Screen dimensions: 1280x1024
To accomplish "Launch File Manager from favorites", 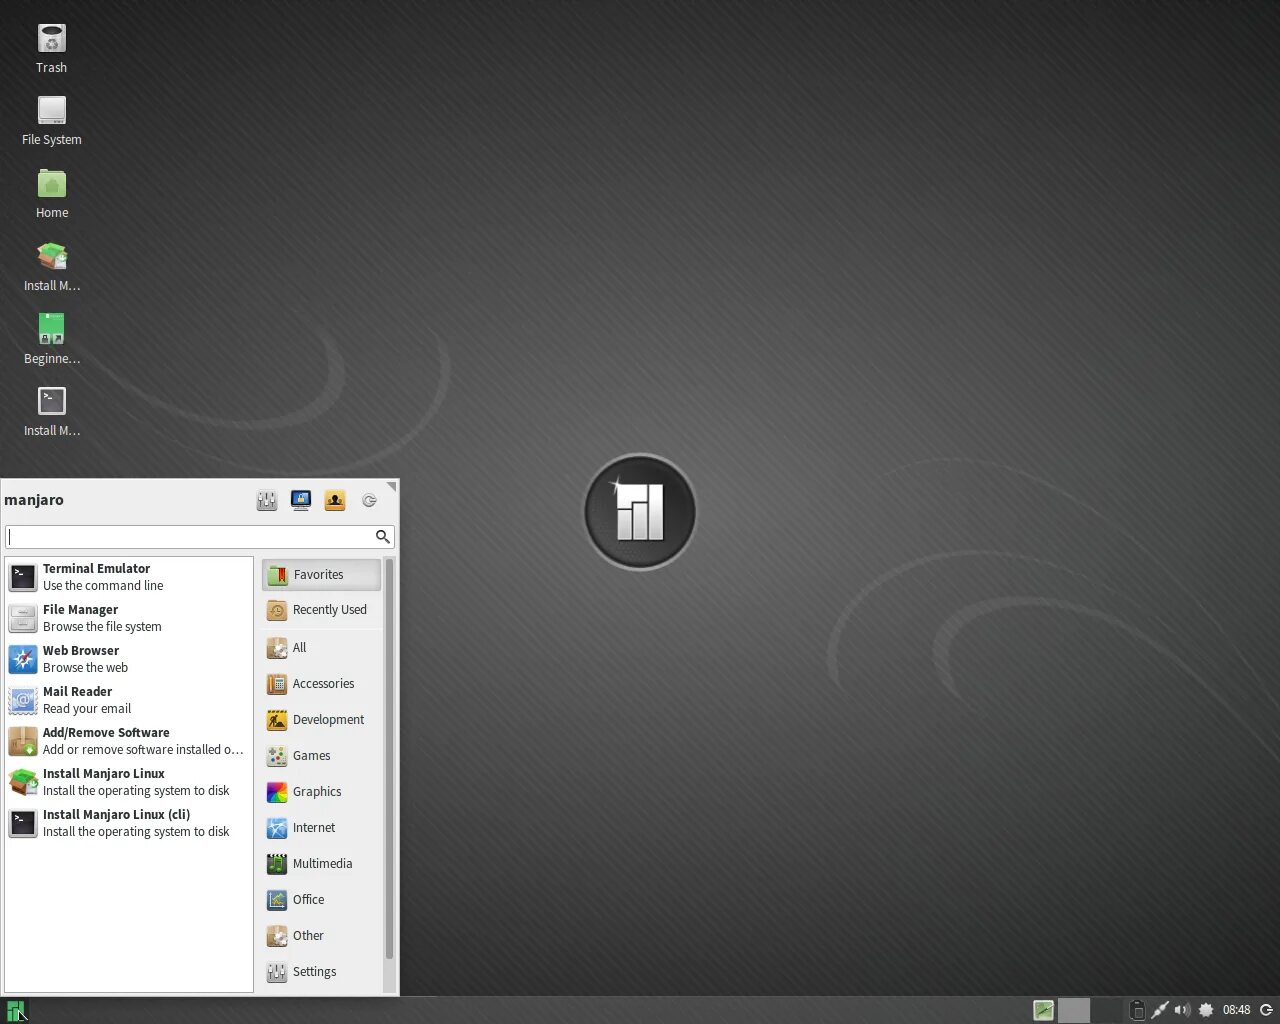I will click(128, 618).
